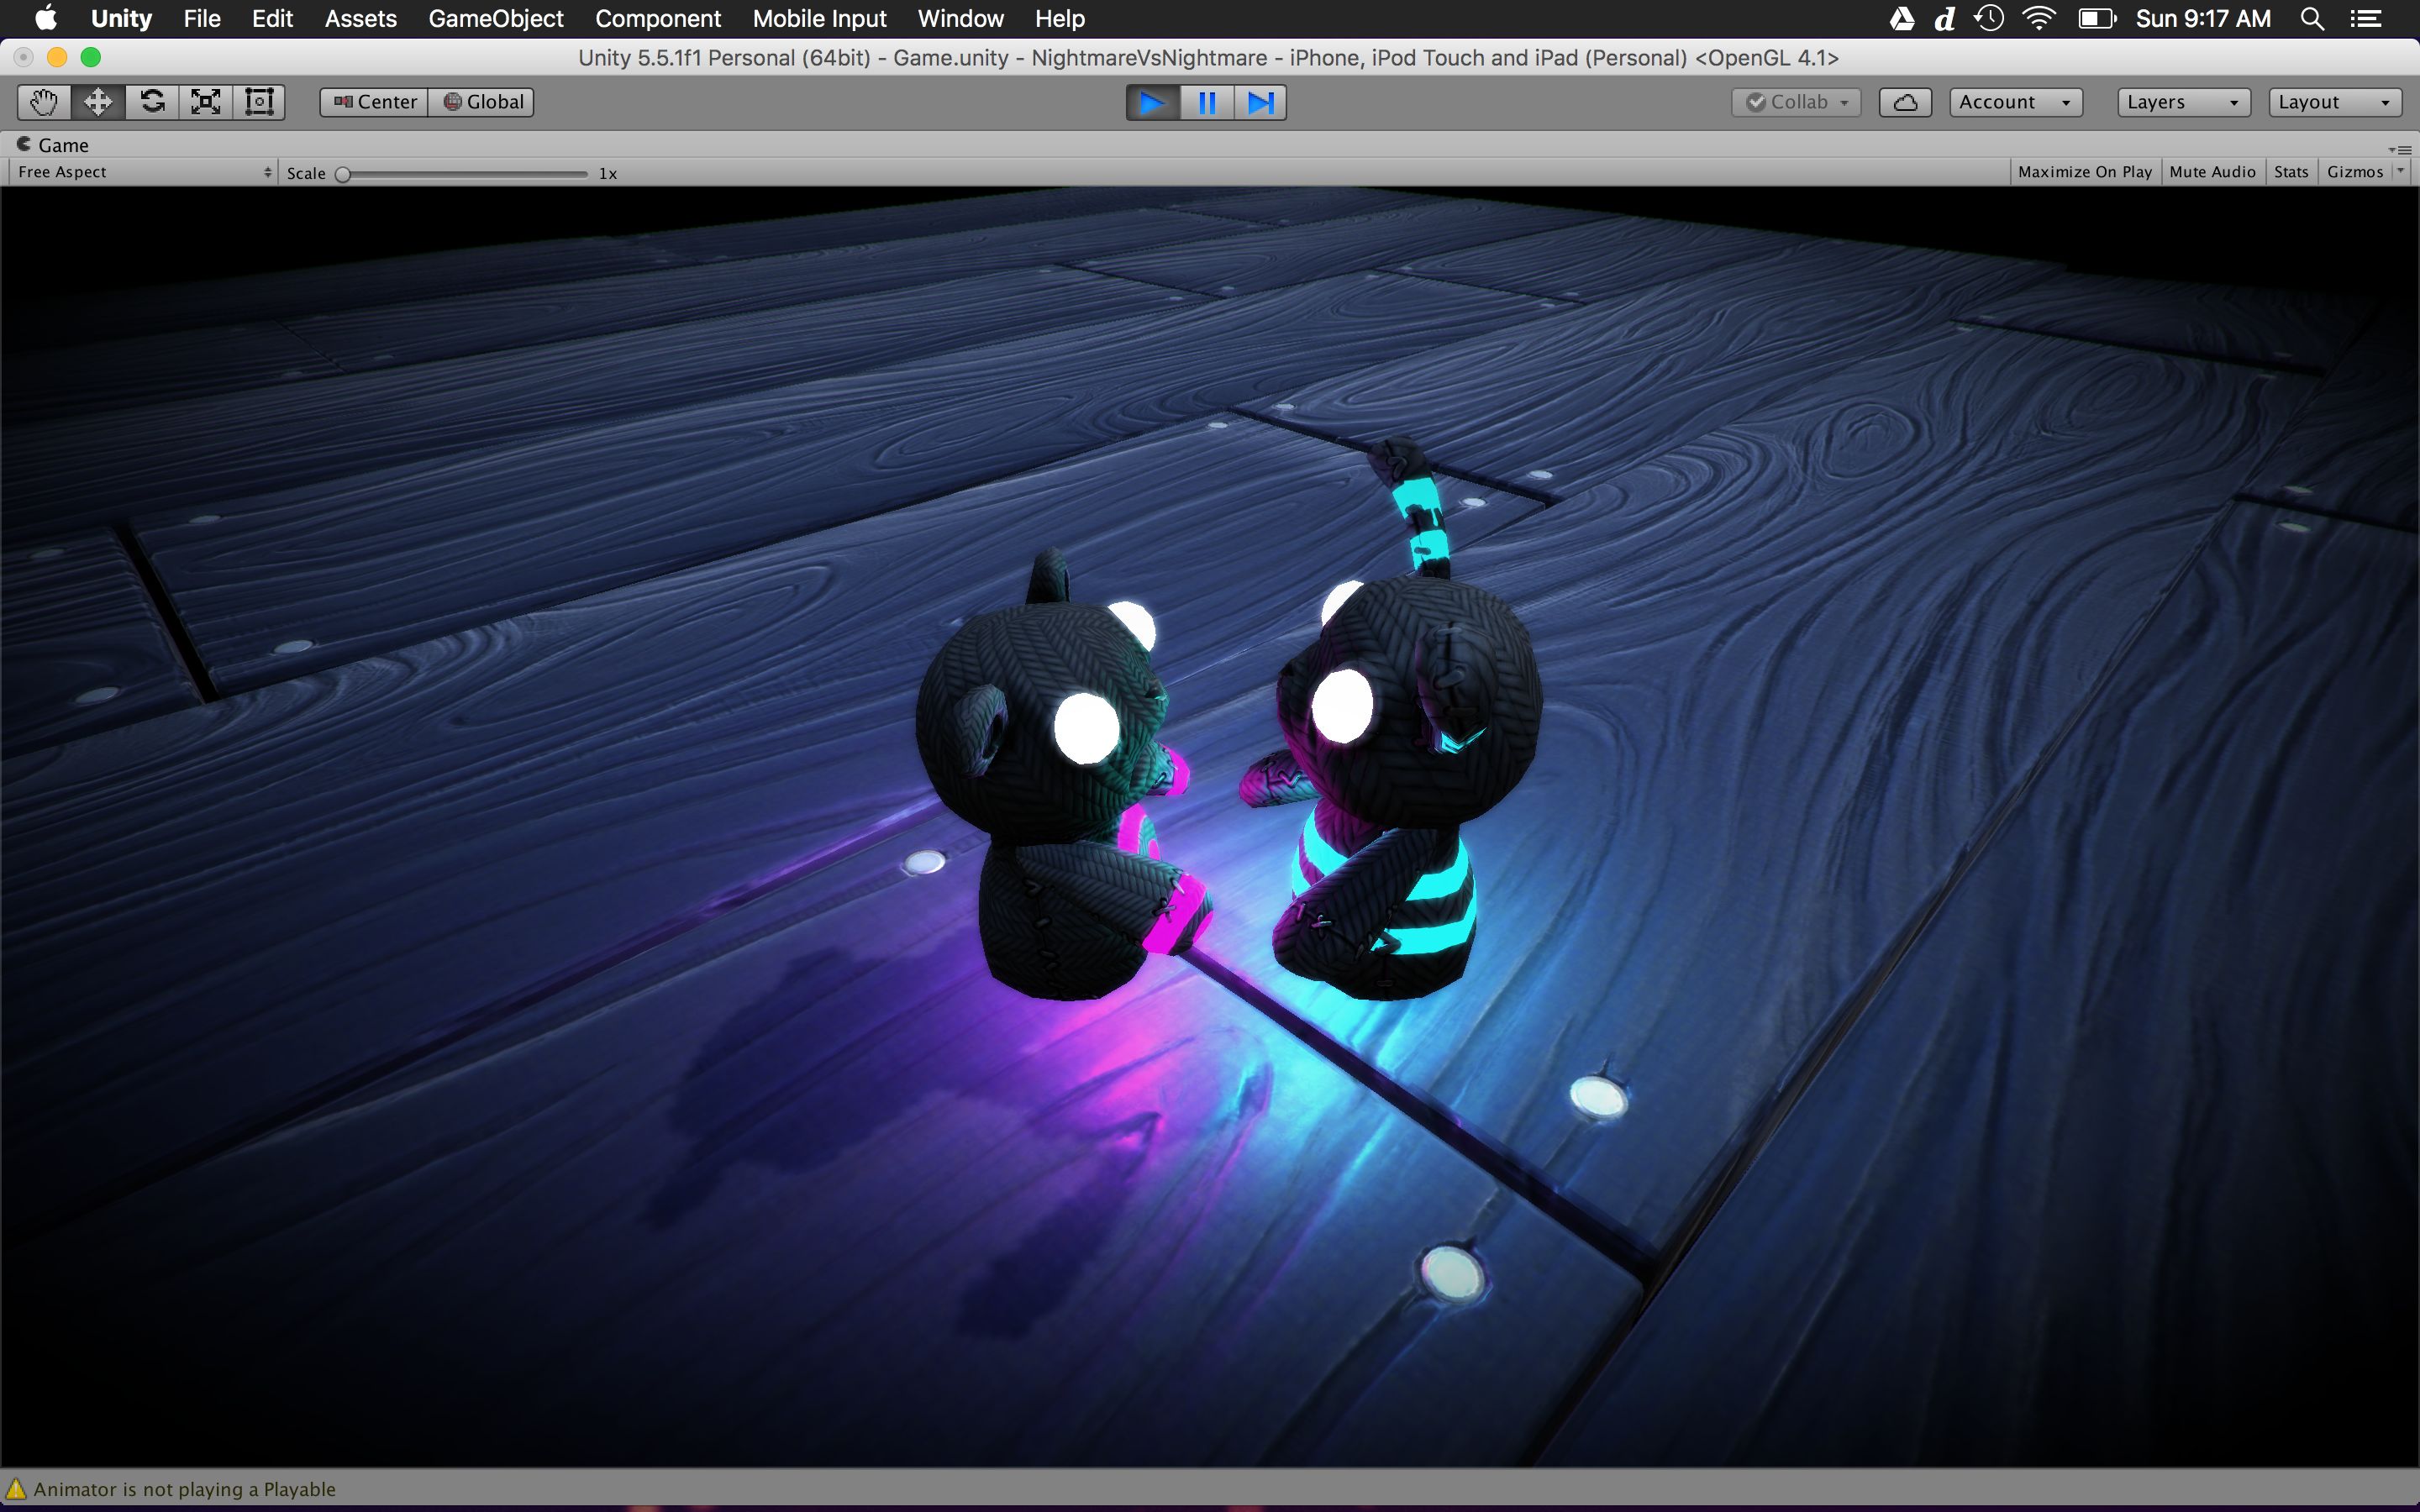Open the Layout dropdown
Image resolution: width=2420 pixels, height=1512 pixels.
(x=2334, y=102)
